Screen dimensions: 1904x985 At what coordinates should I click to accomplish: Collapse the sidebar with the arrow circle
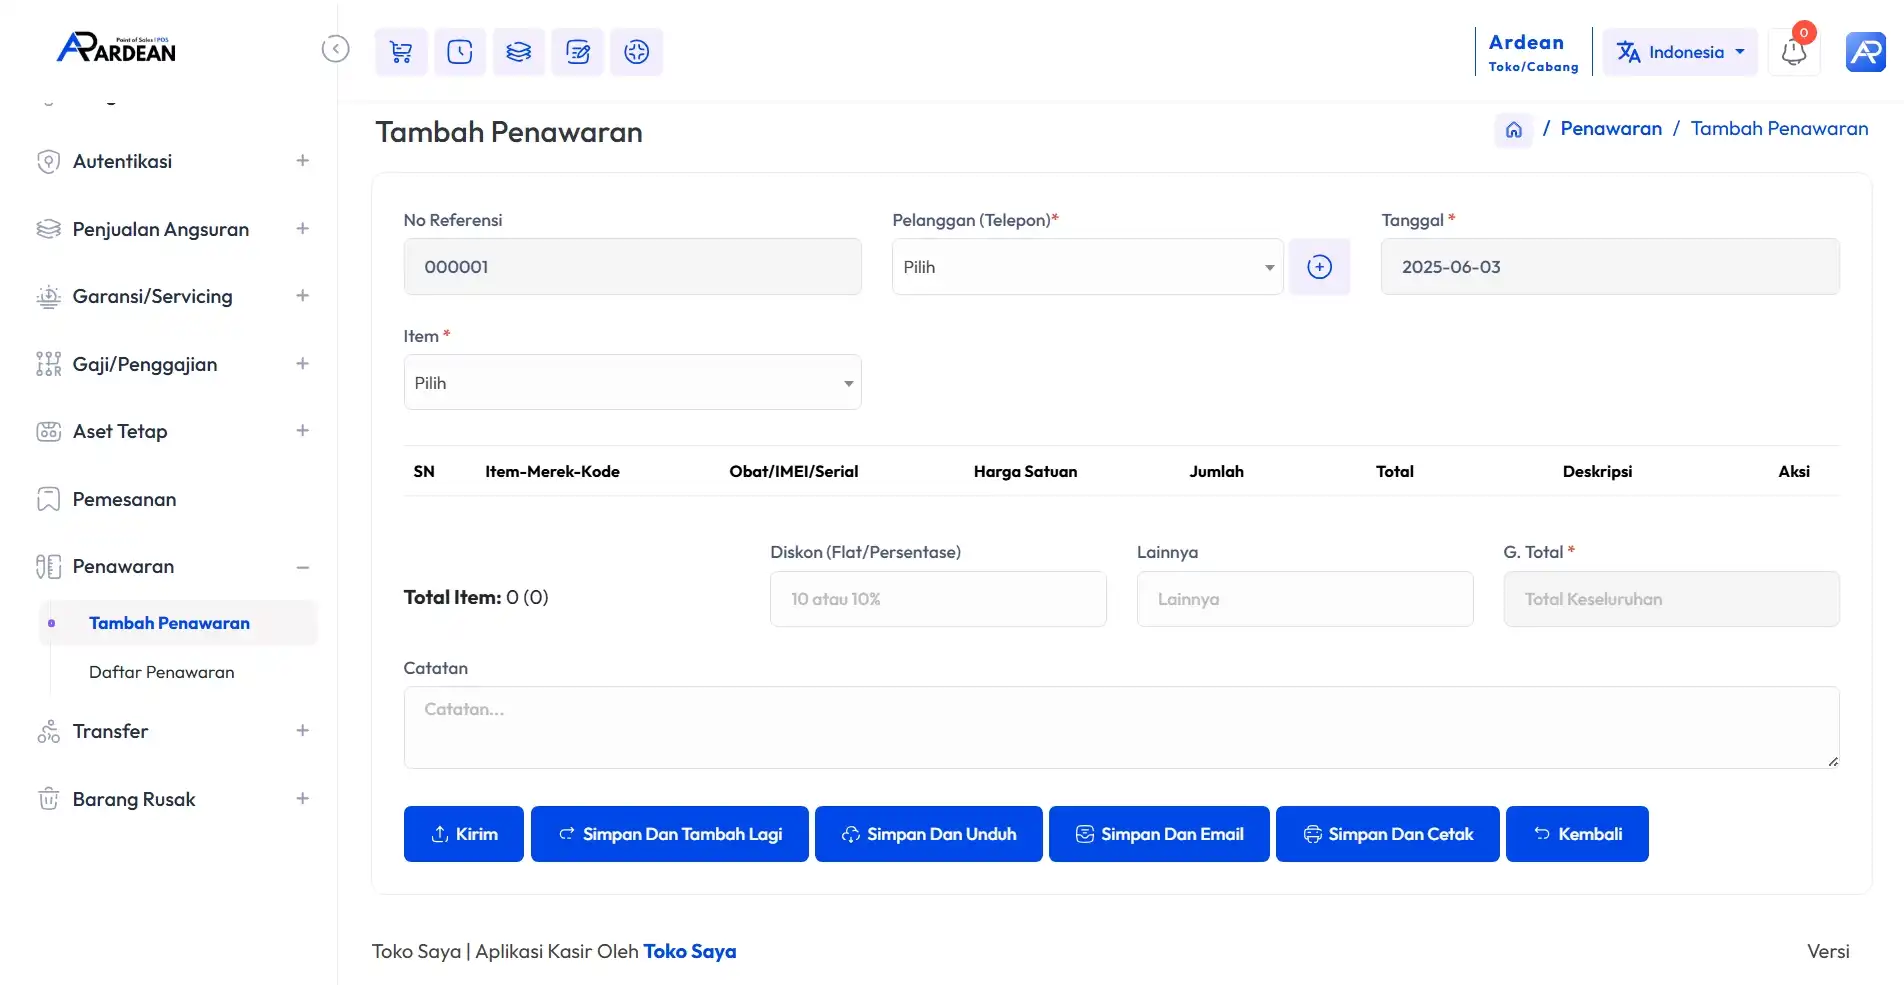coord(336,49)
